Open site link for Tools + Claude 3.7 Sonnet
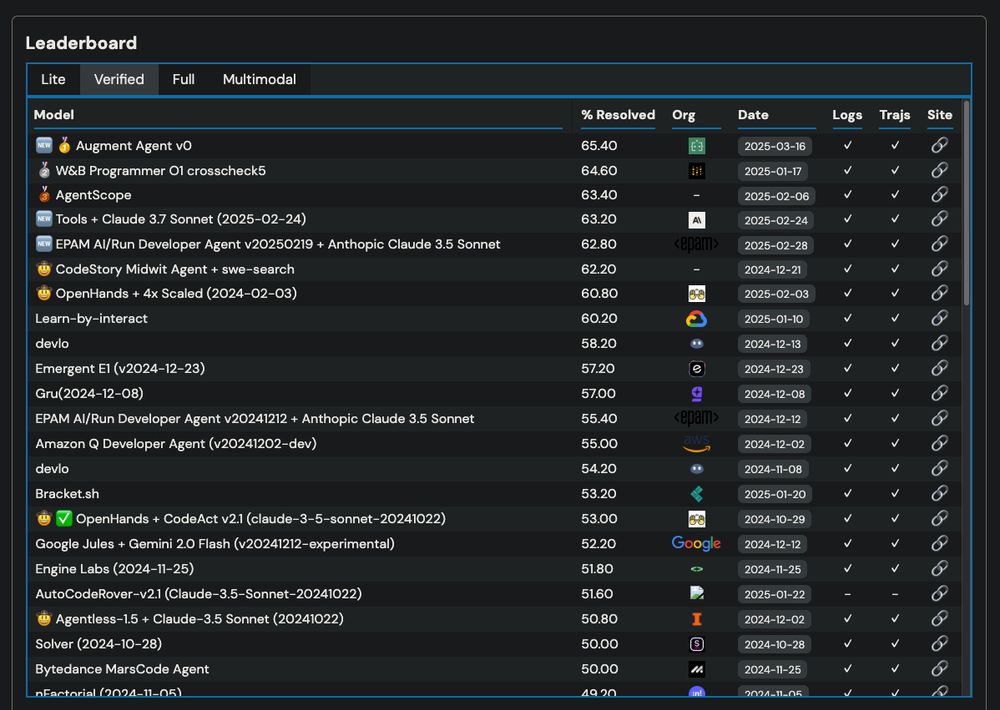The width and height of the screenshot is (1000, 710). [x=939, y=219]
